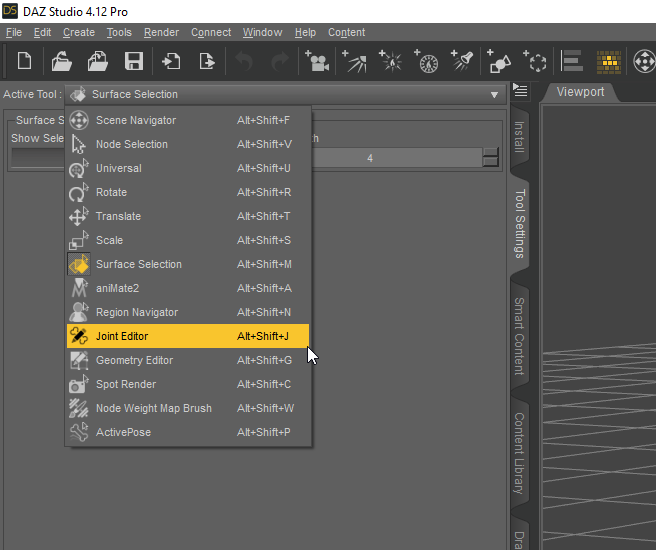The width and height of the screenshot is (656, 550).
Task: Open the Help menu
Action: click(x=305, y=32)
